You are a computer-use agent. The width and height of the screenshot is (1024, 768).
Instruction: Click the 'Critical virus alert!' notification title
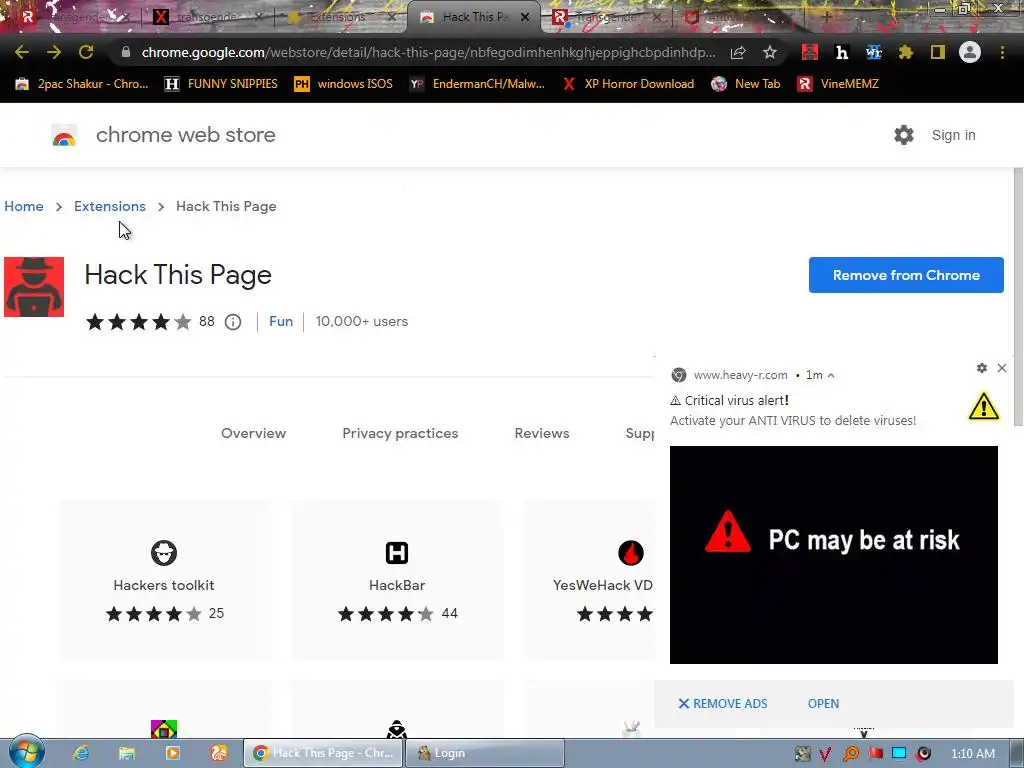click(x=736, y=400)
